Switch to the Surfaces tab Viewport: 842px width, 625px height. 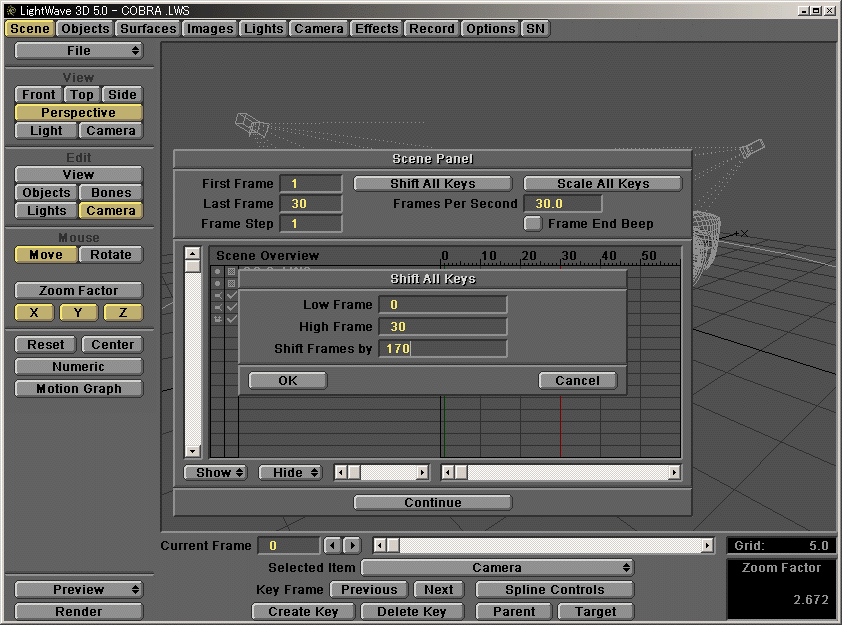pyautogui.click(x=147, y=28)
